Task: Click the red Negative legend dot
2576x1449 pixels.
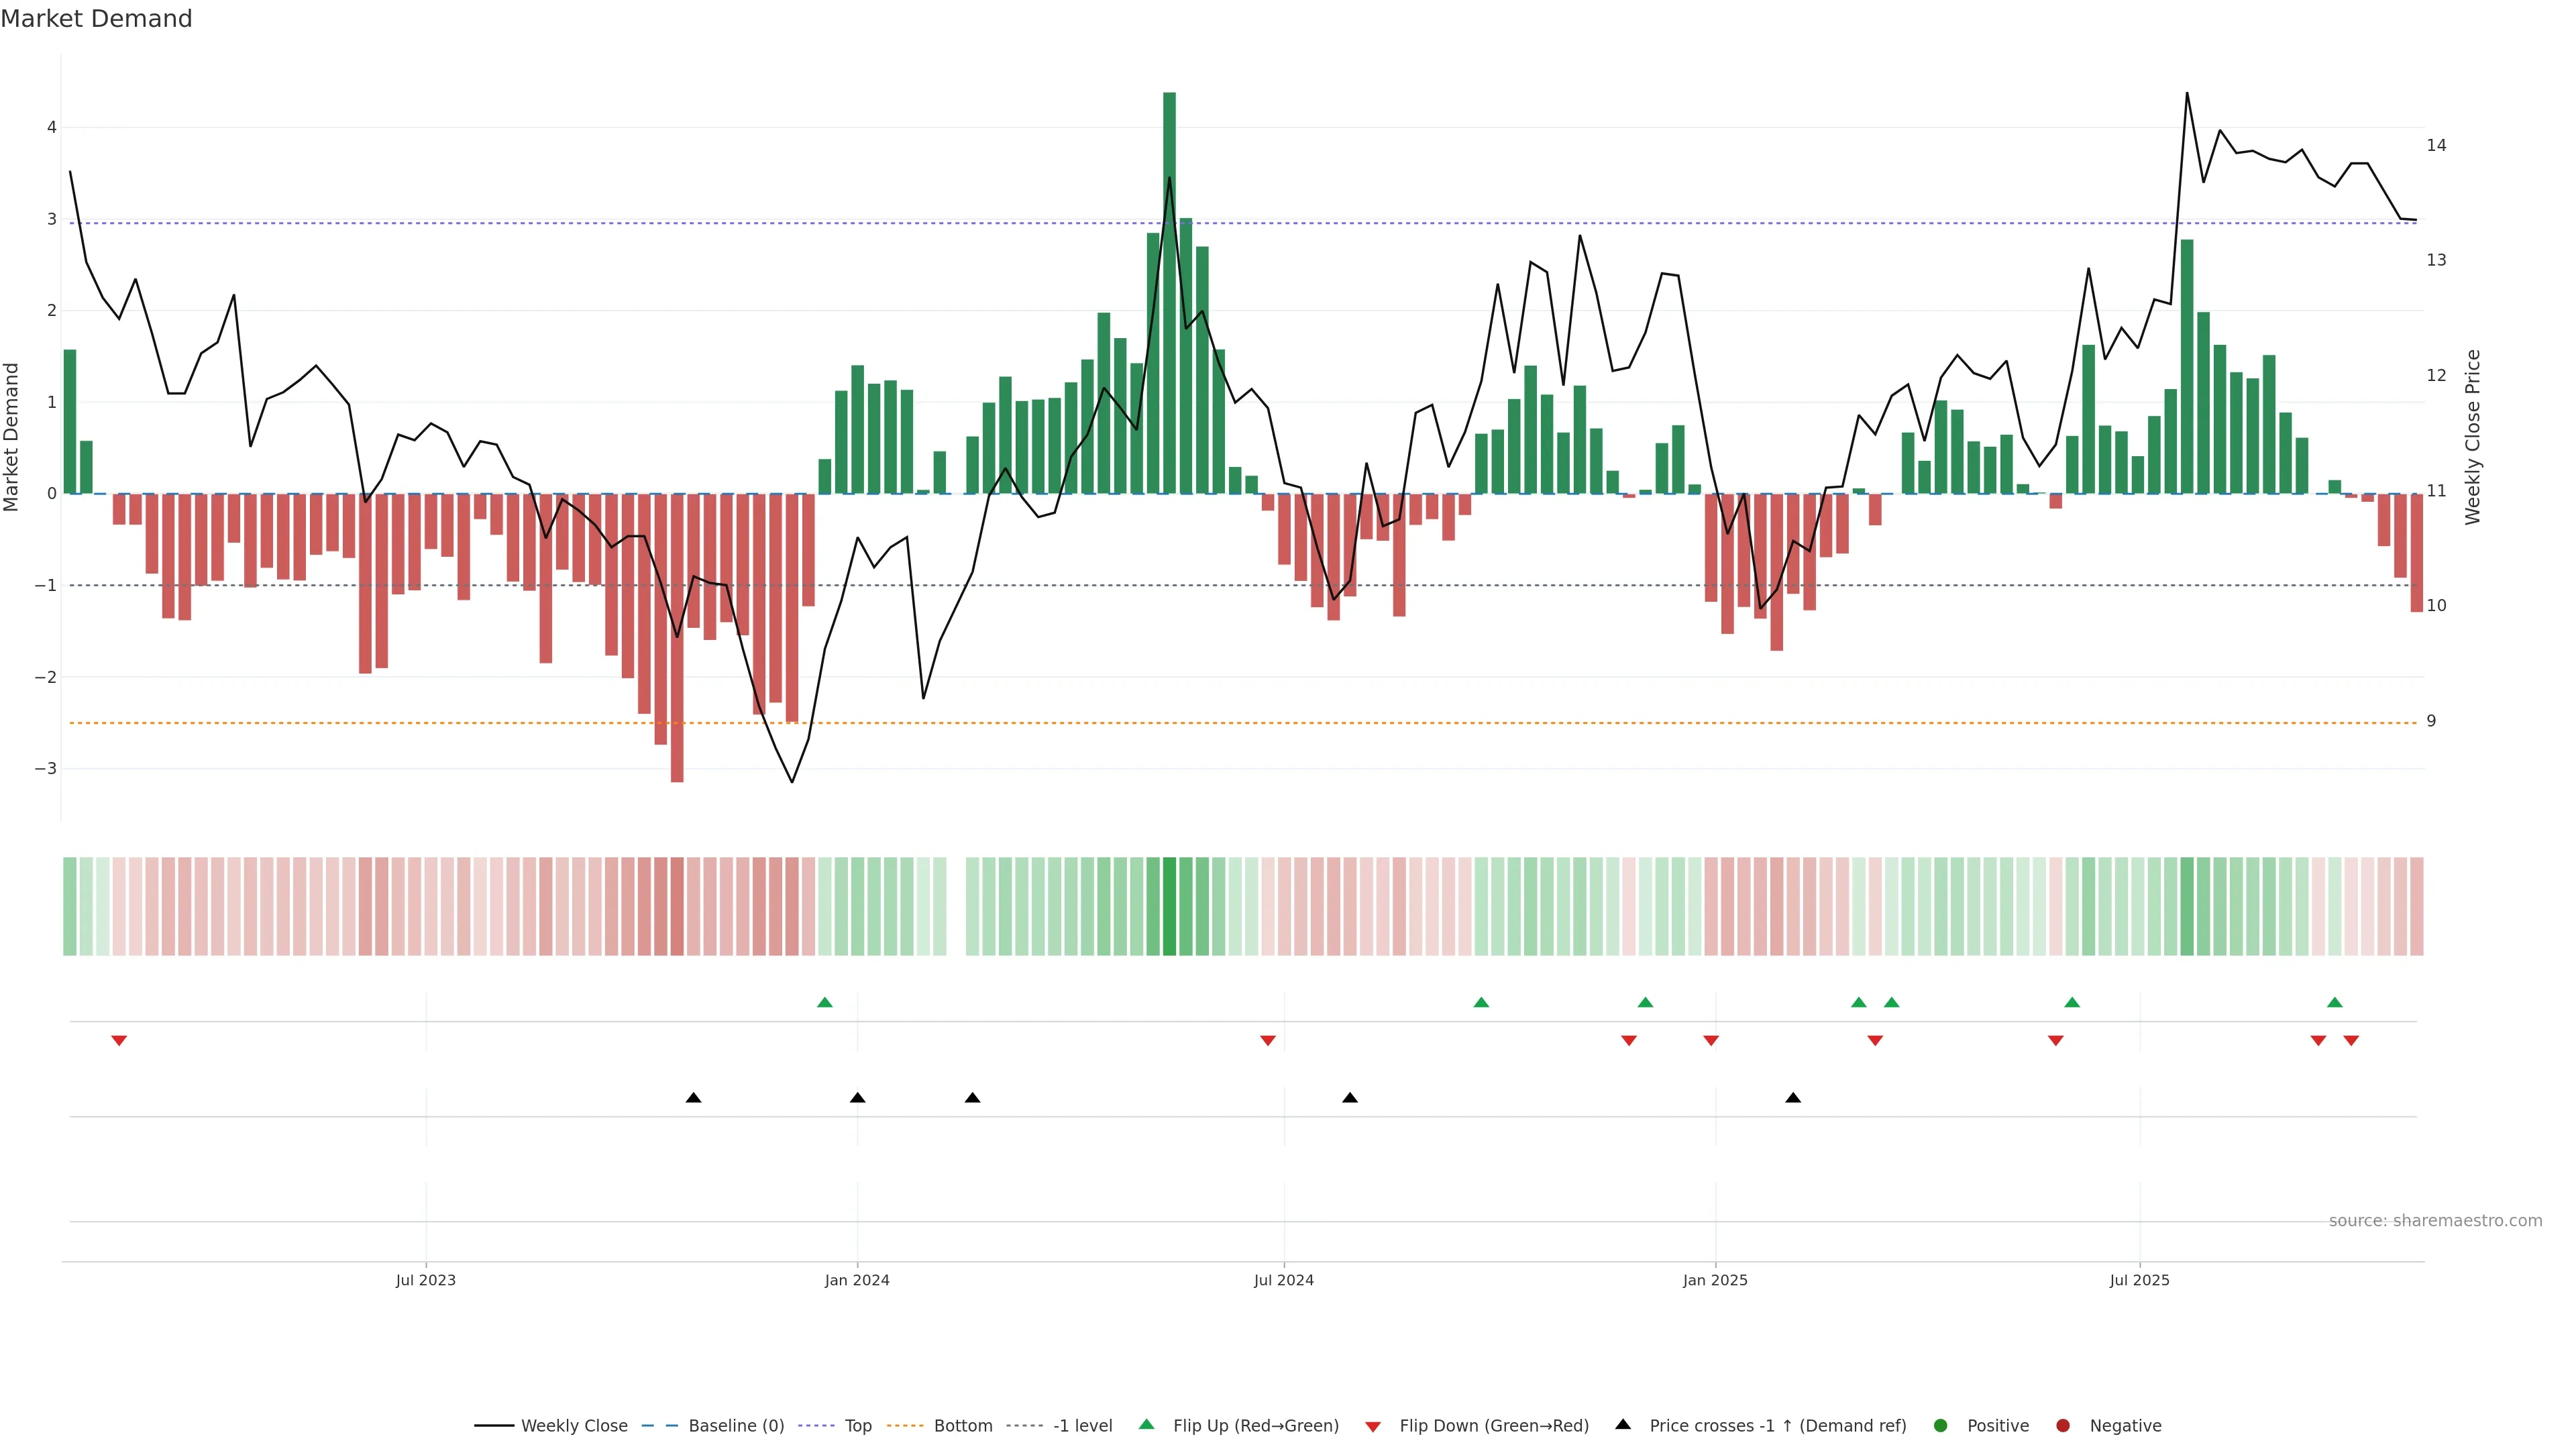Action: tap(2062, 1425)
